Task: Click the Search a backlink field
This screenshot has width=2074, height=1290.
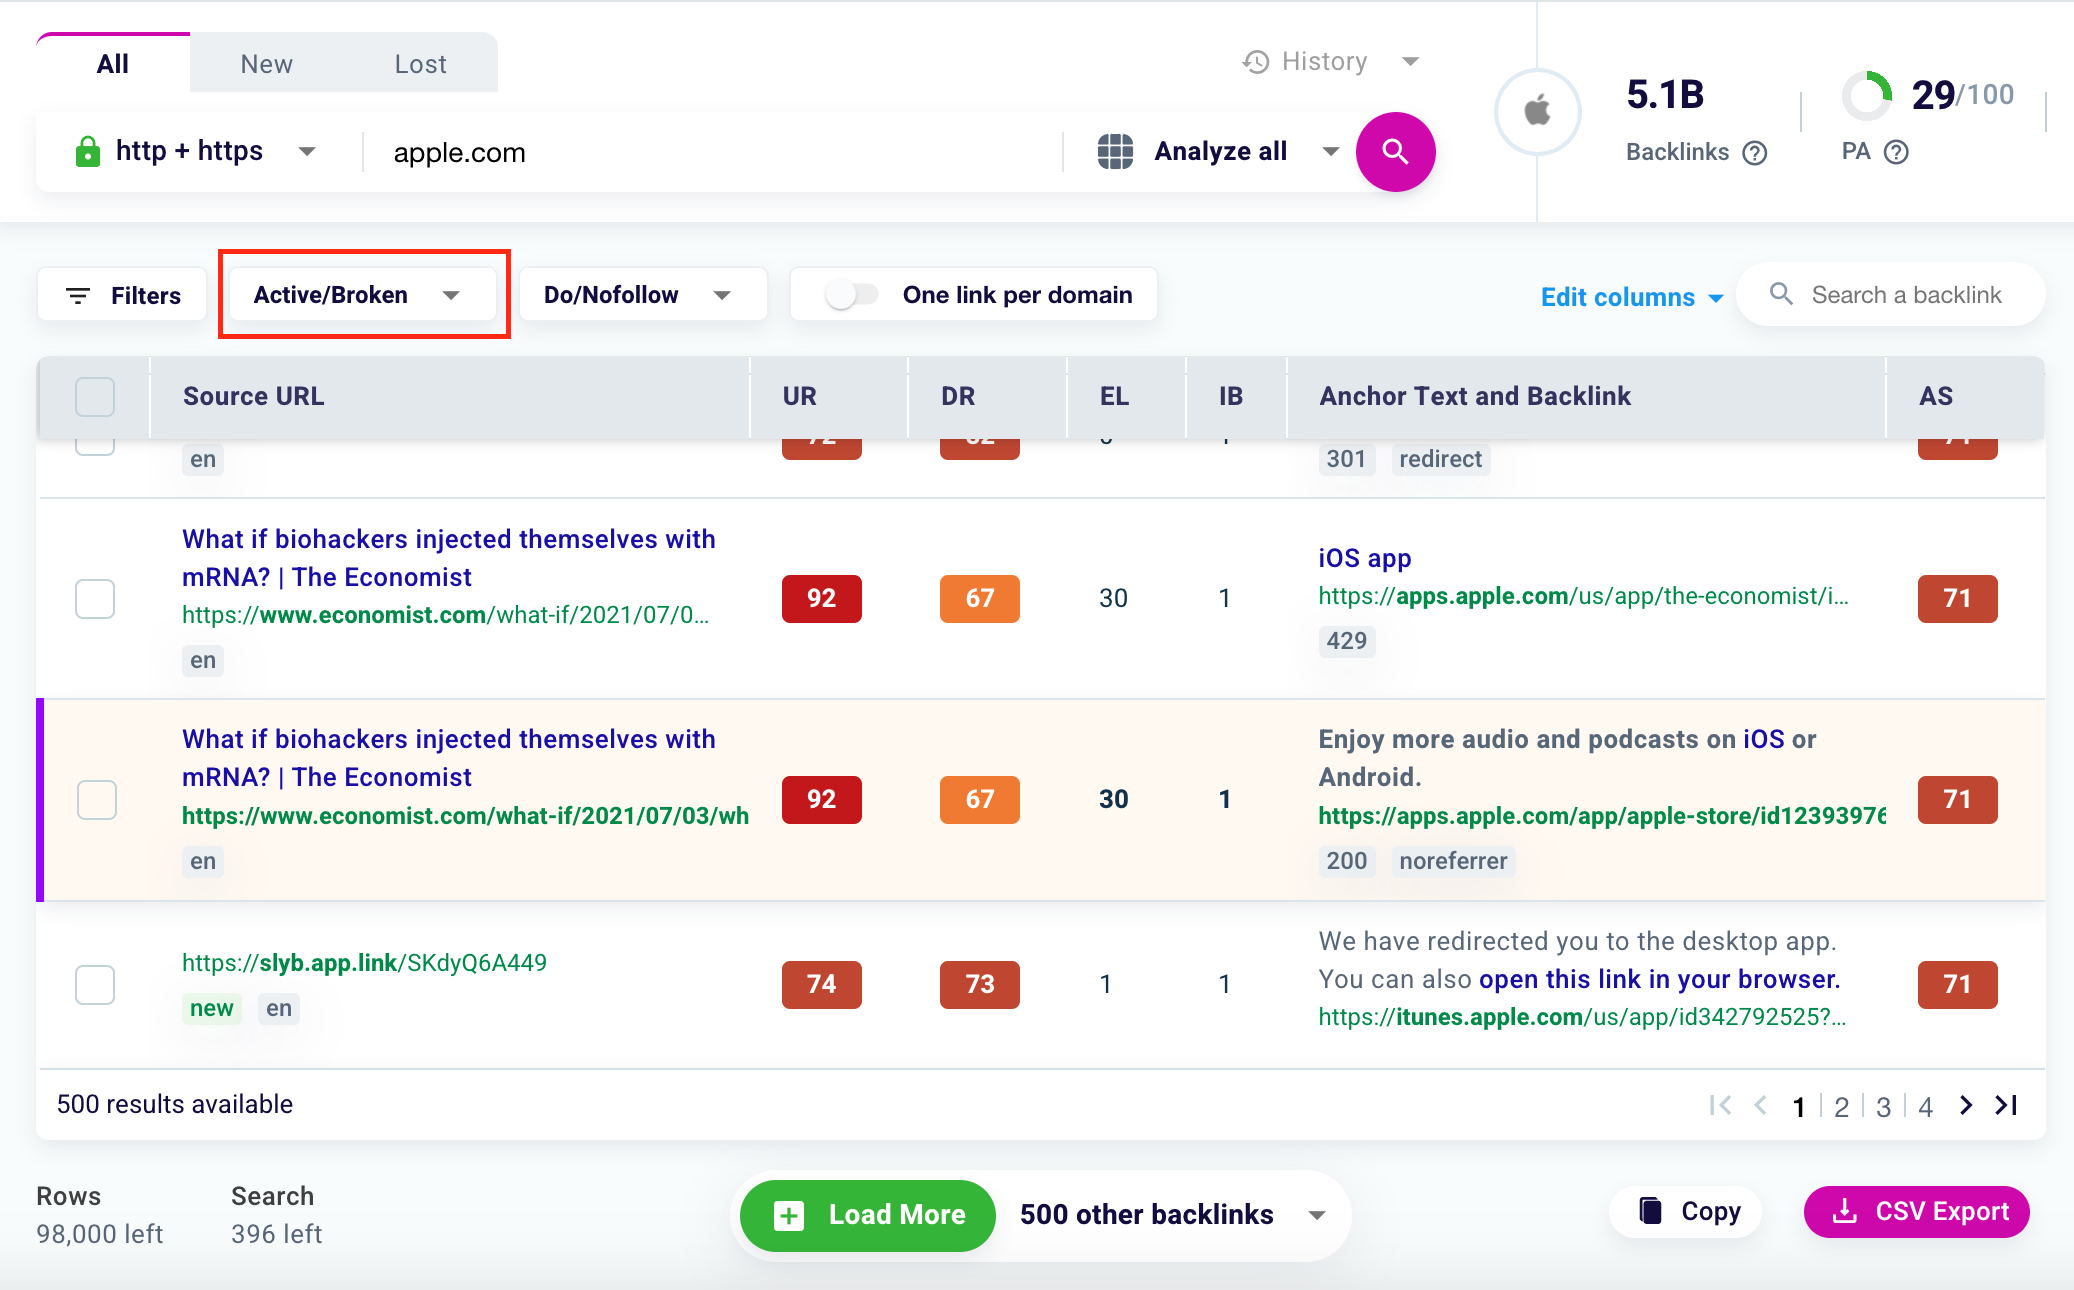Action: [1905, 295]
